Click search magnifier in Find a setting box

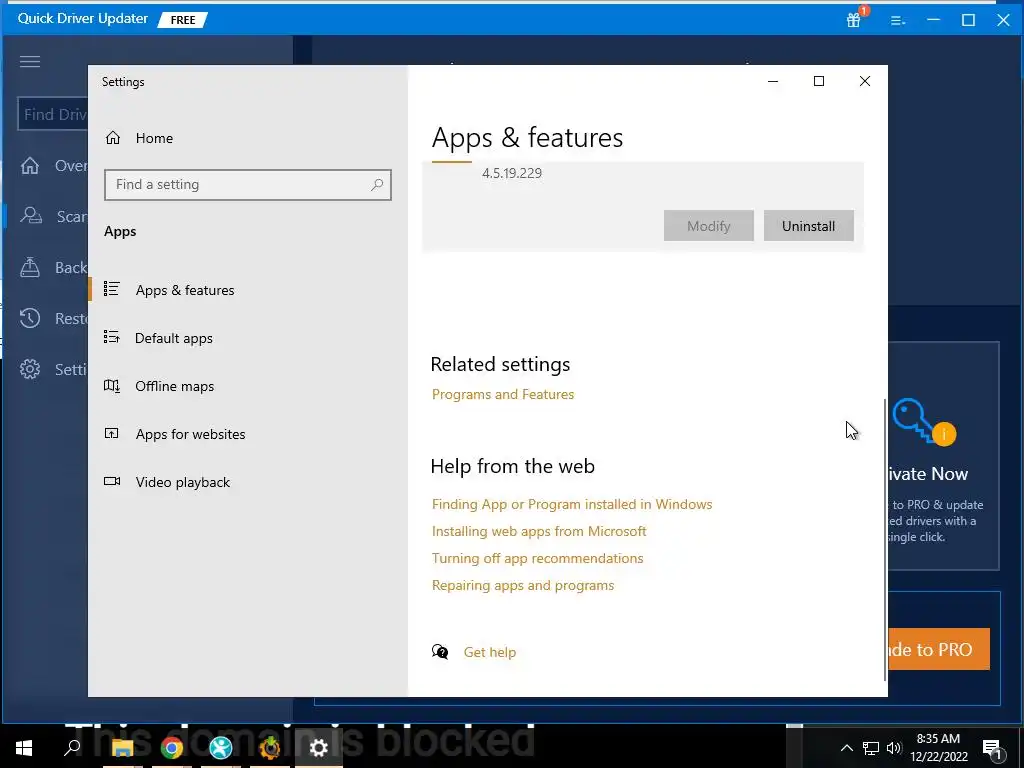click(x=377, y=185)
